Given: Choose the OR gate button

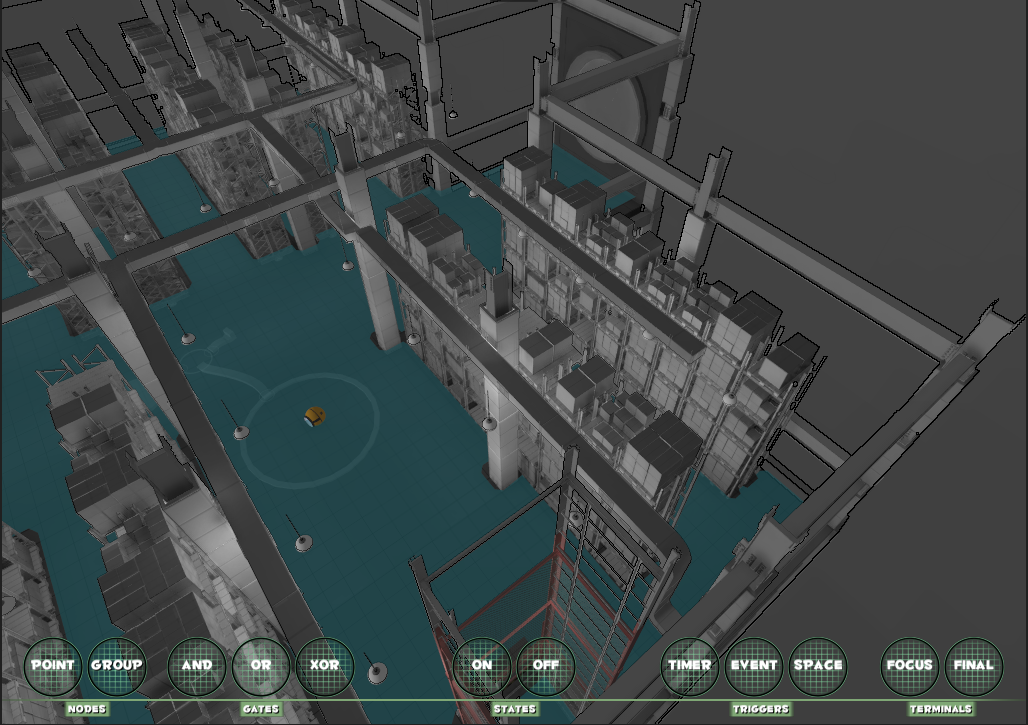Looking at the screenshot, I should tap(261, 665).
